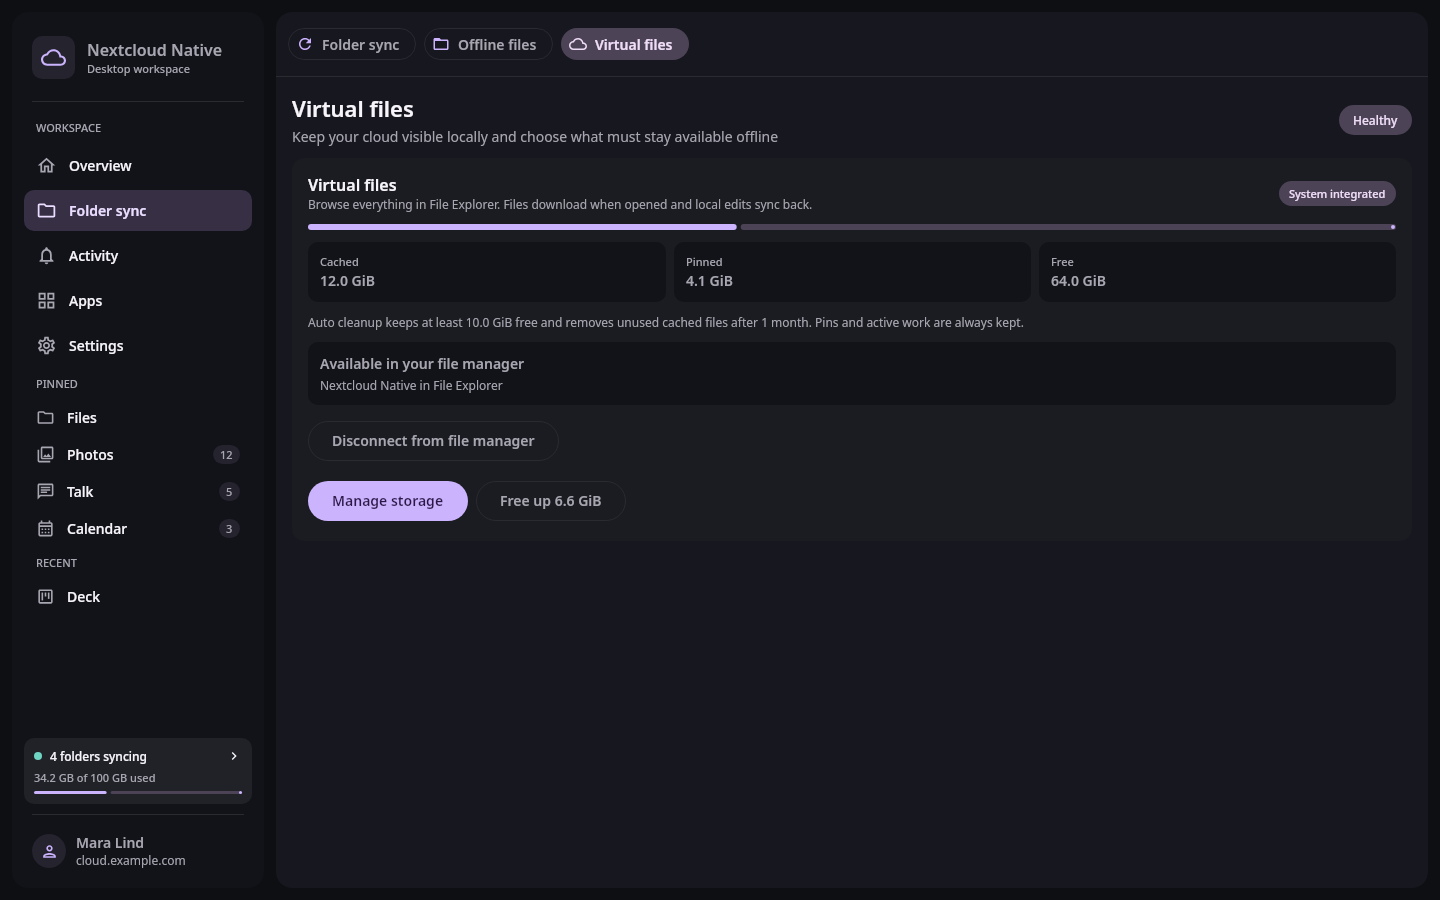Click the 34.2 GB of 100 GB used text

(95, 778)
